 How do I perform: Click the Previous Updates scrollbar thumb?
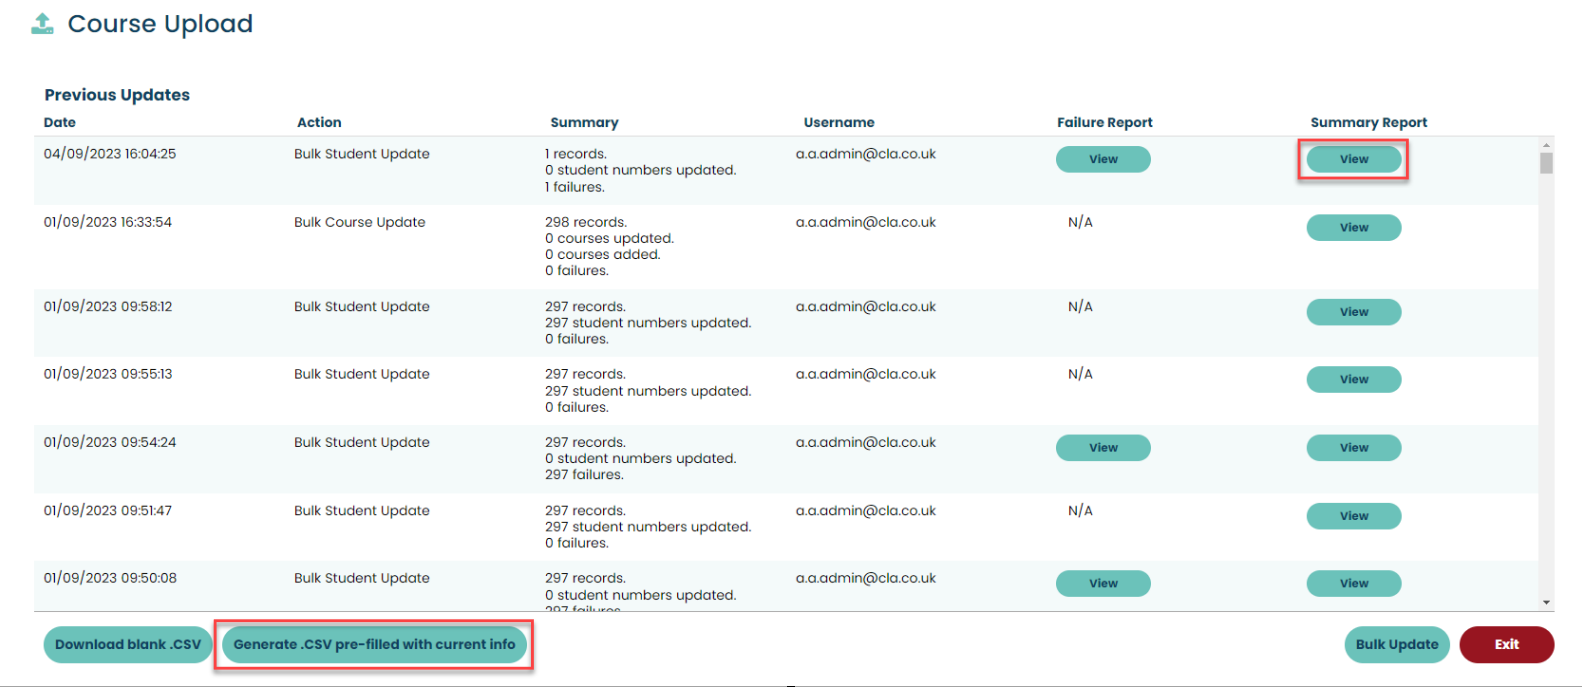1546,163
